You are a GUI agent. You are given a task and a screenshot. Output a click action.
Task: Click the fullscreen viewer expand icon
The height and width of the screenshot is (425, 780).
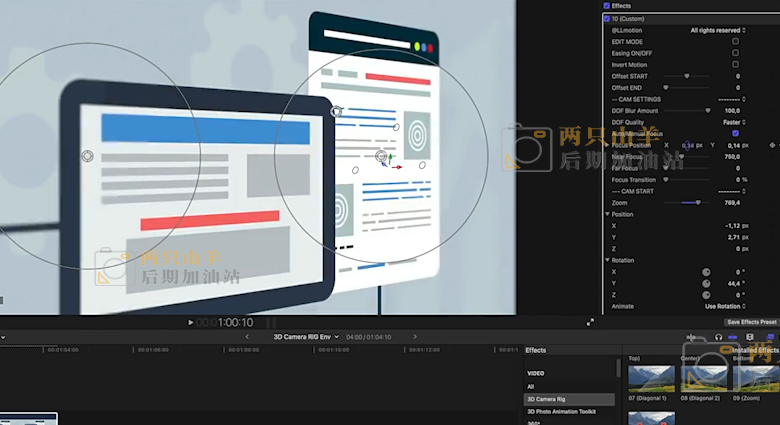coord(590,322)
